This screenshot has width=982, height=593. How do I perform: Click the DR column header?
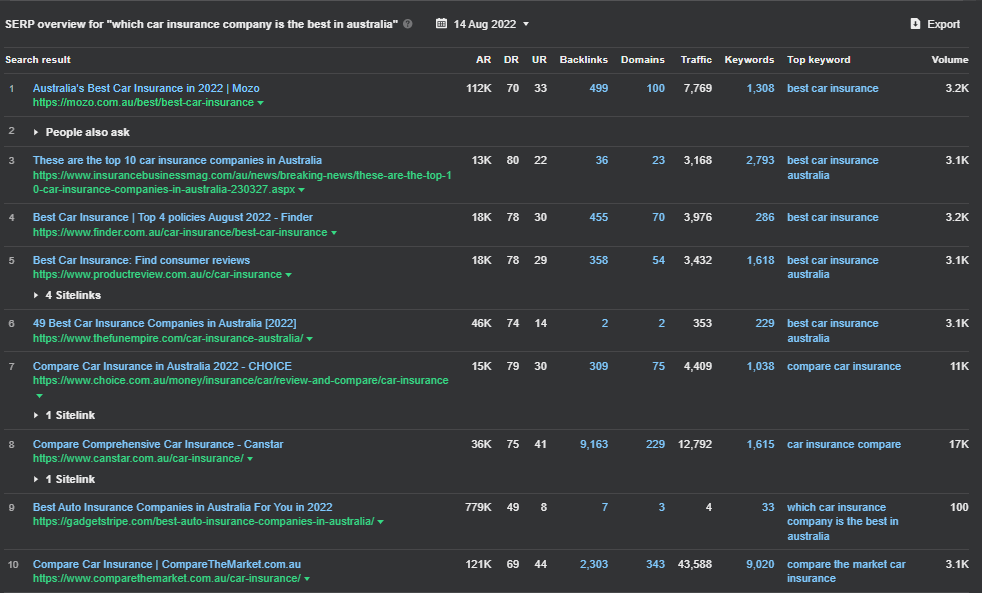coord(511,59)
